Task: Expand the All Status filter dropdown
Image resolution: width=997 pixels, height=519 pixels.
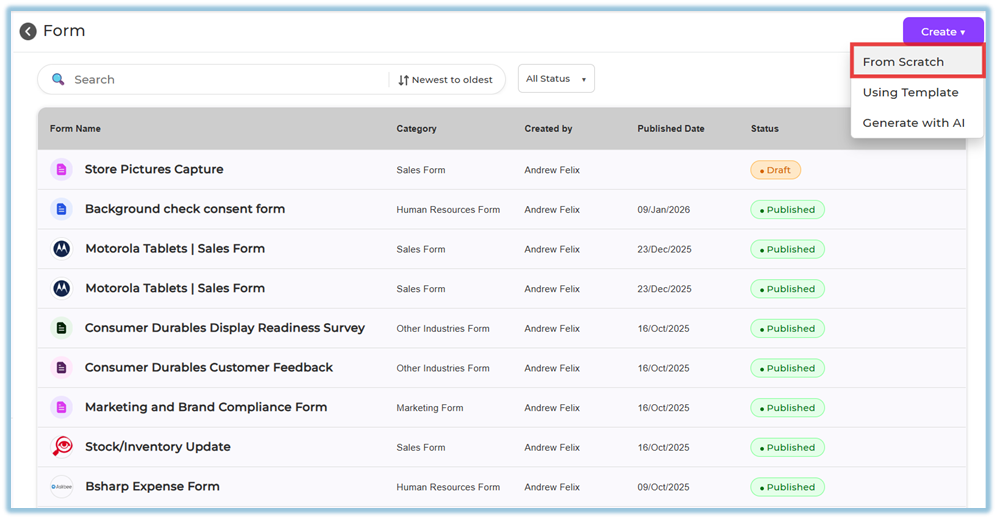Action: [556, 79]
